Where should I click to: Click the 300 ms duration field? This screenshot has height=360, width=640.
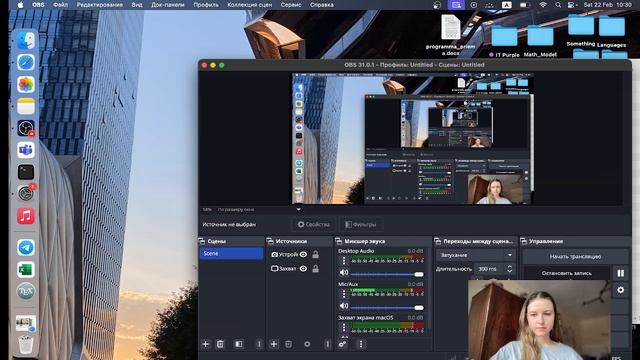tap(490, 269)
